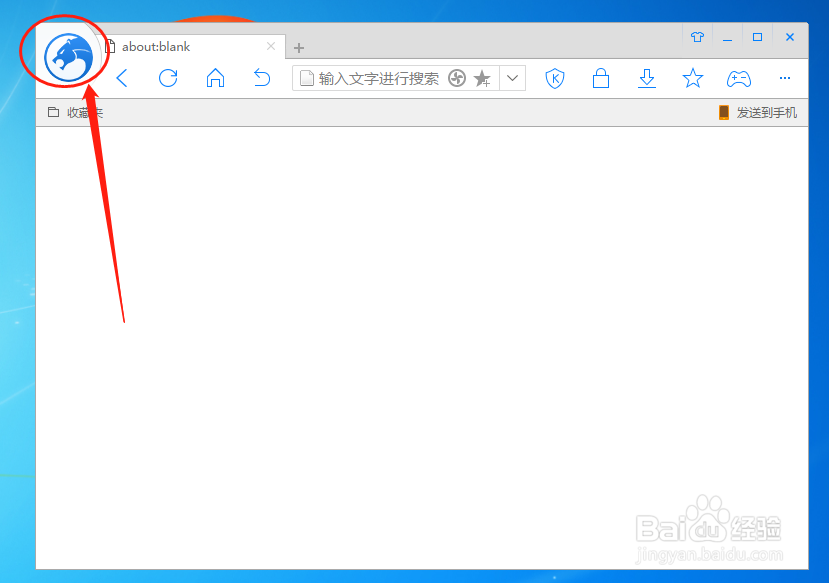The image size is (829, 583).
Task: Open the skin shirt icon in title bar
Action: pyautogui.click(x=697, y=37)
